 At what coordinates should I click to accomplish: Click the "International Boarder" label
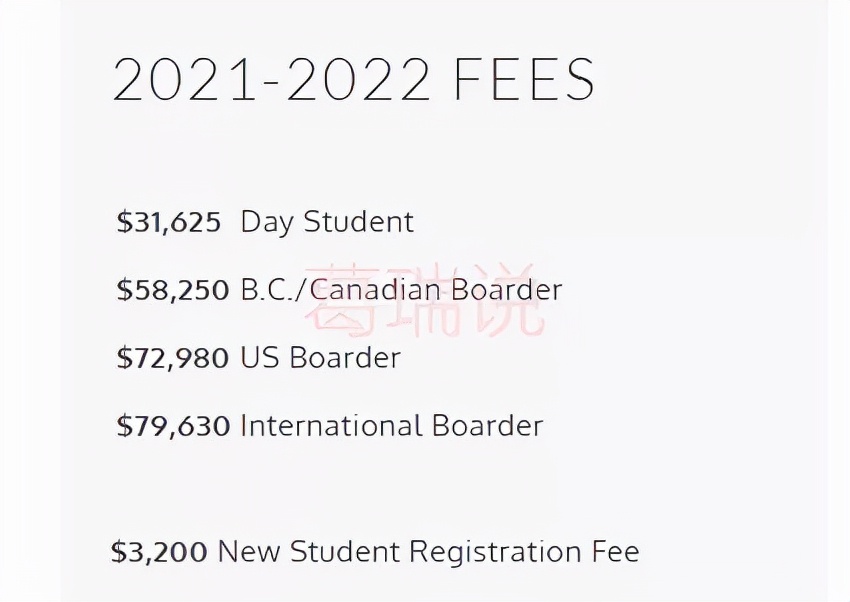pyautogui.click(x=391, y=426)
